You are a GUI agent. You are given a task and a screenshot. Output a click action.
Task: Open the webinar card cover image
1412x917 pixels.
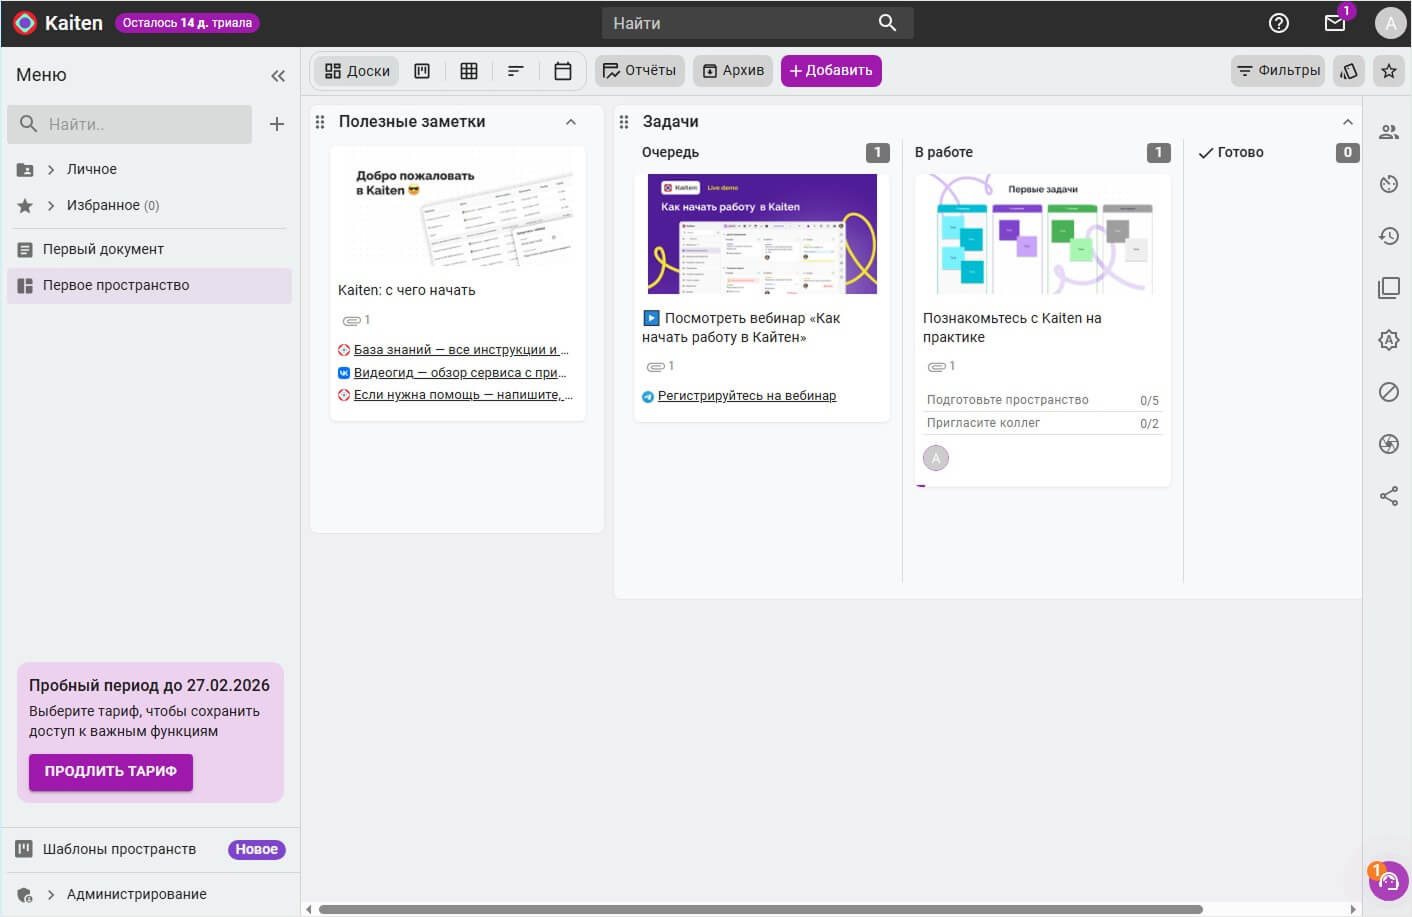[762, 234]
